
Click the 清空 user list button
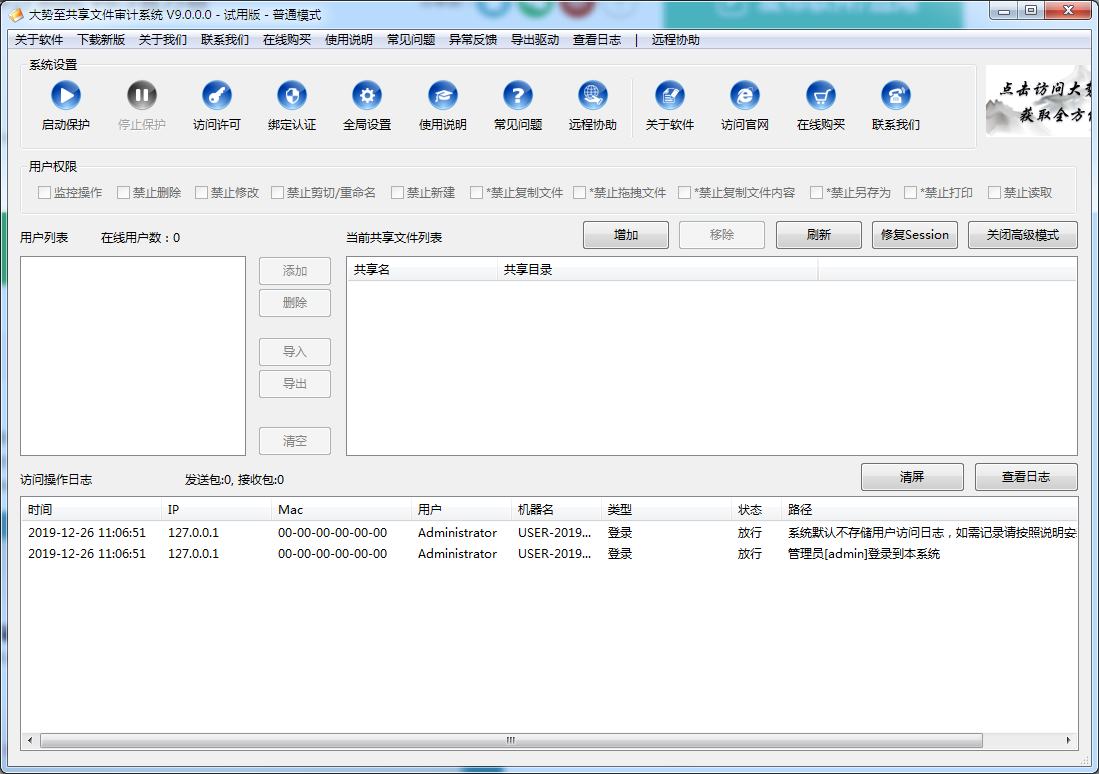(295, 441)
